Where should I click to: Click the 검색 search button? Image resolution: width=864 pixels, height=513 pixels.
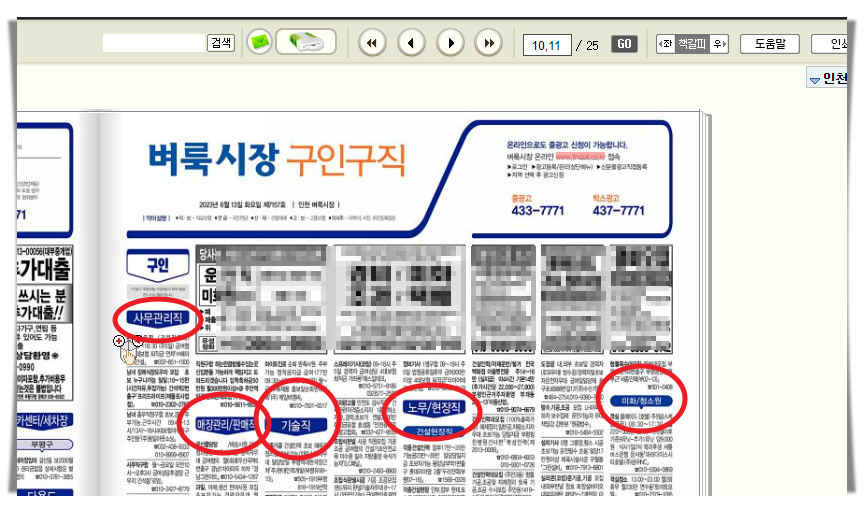click(221, 43)
